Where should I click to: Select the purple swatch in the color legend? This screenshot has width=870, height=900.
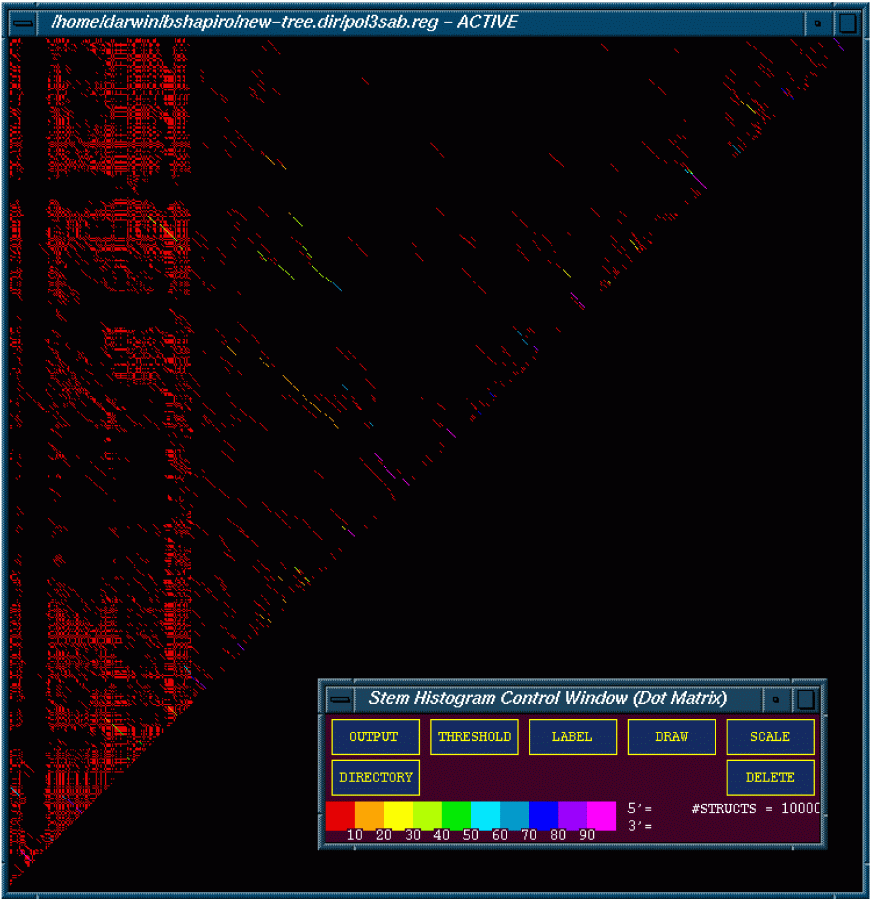point(572,815)
